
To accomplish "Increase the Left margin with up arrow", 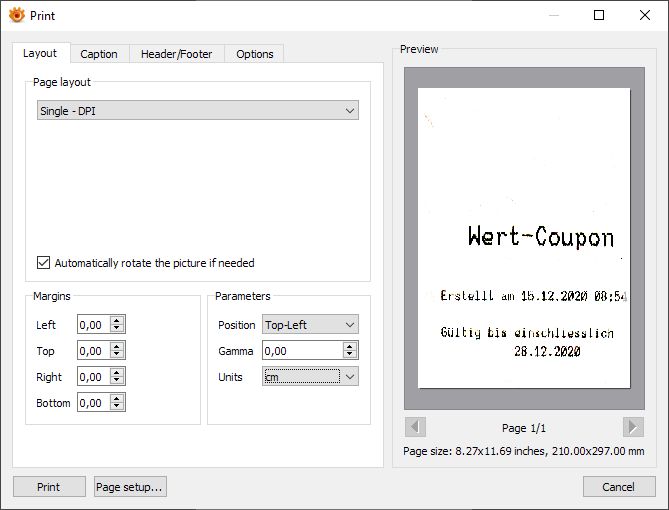I will [117, 320].
